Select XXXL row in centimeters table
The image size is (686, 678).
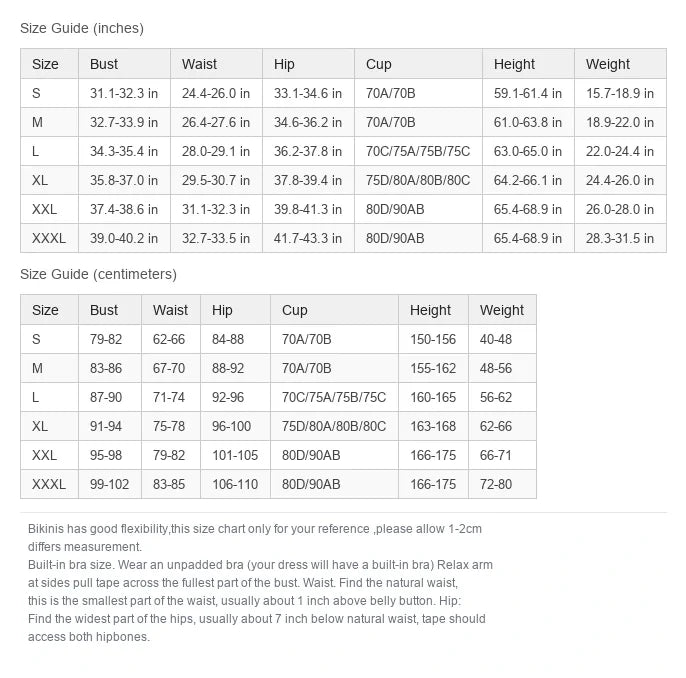[x=278, y=484]
